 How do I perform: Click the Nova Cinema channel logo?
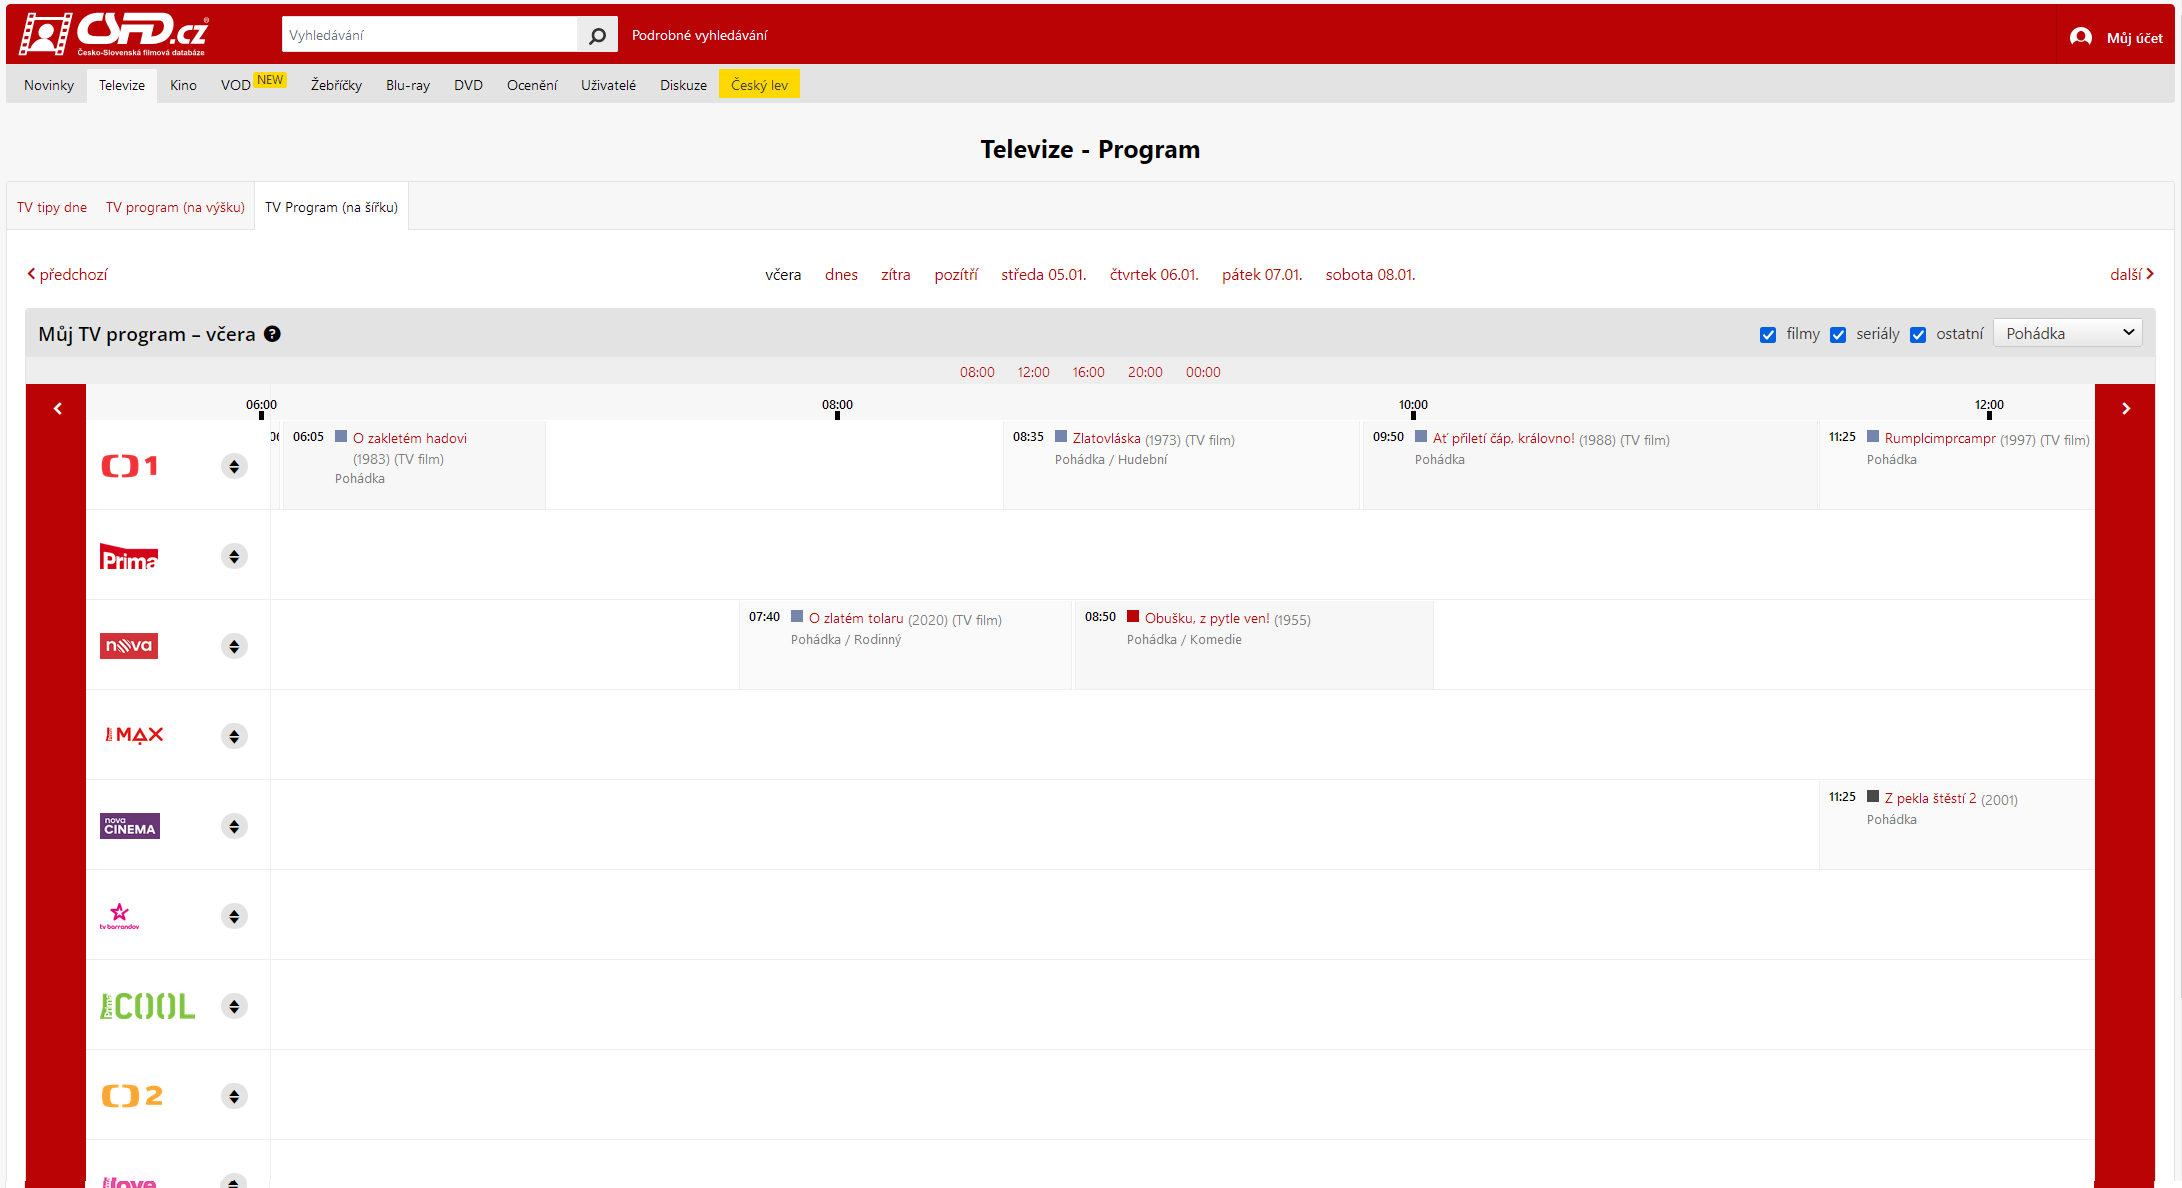point(129,826)
